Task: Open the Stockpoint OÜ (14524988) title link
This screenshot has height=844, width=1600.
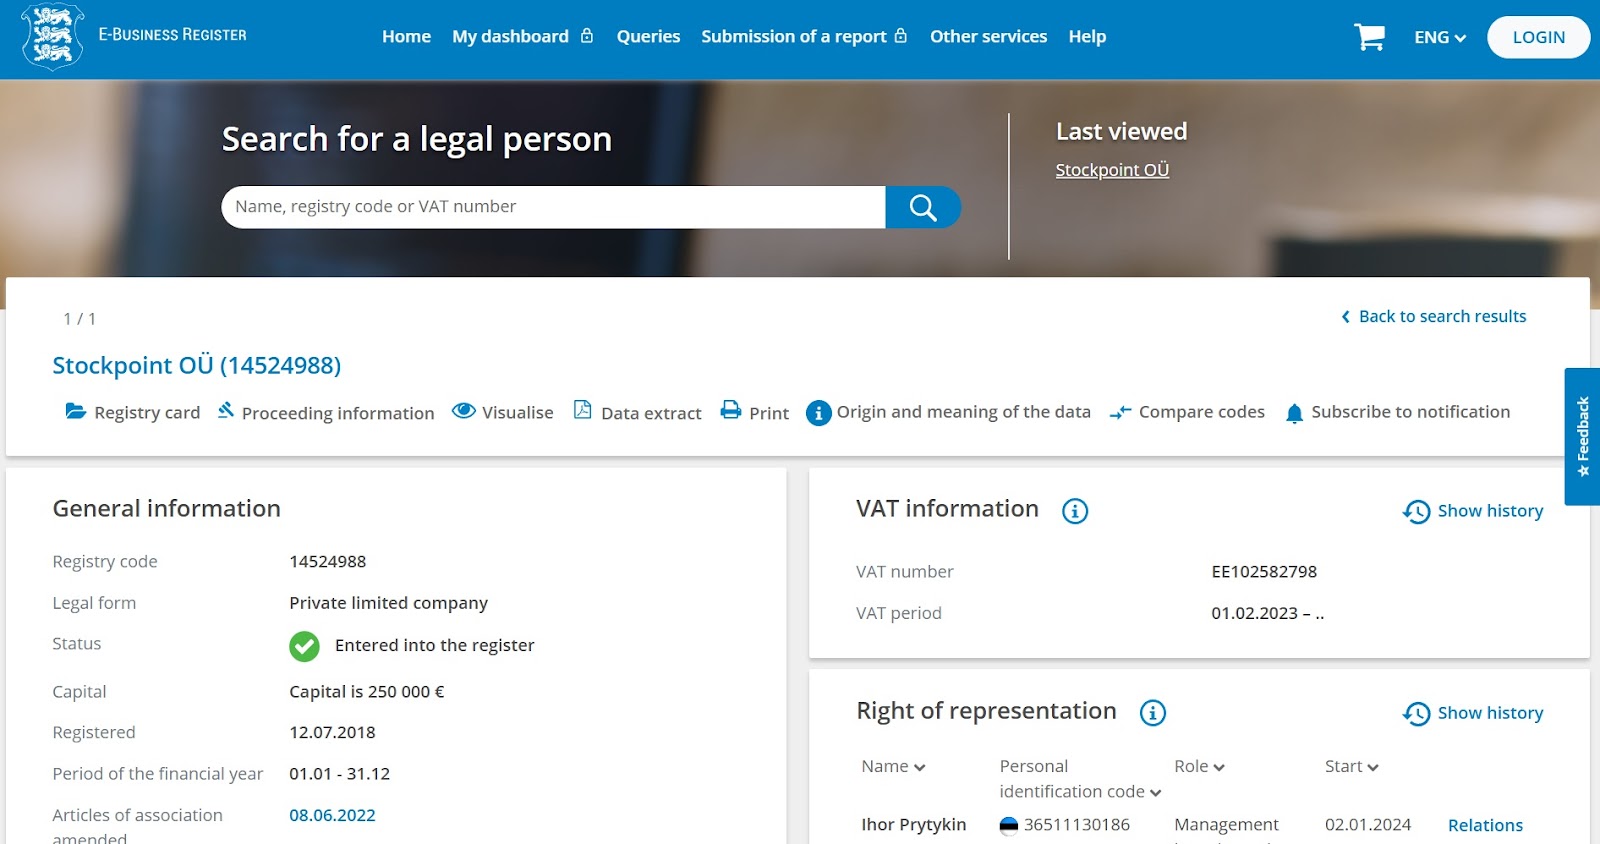Action: coord(196,365)
